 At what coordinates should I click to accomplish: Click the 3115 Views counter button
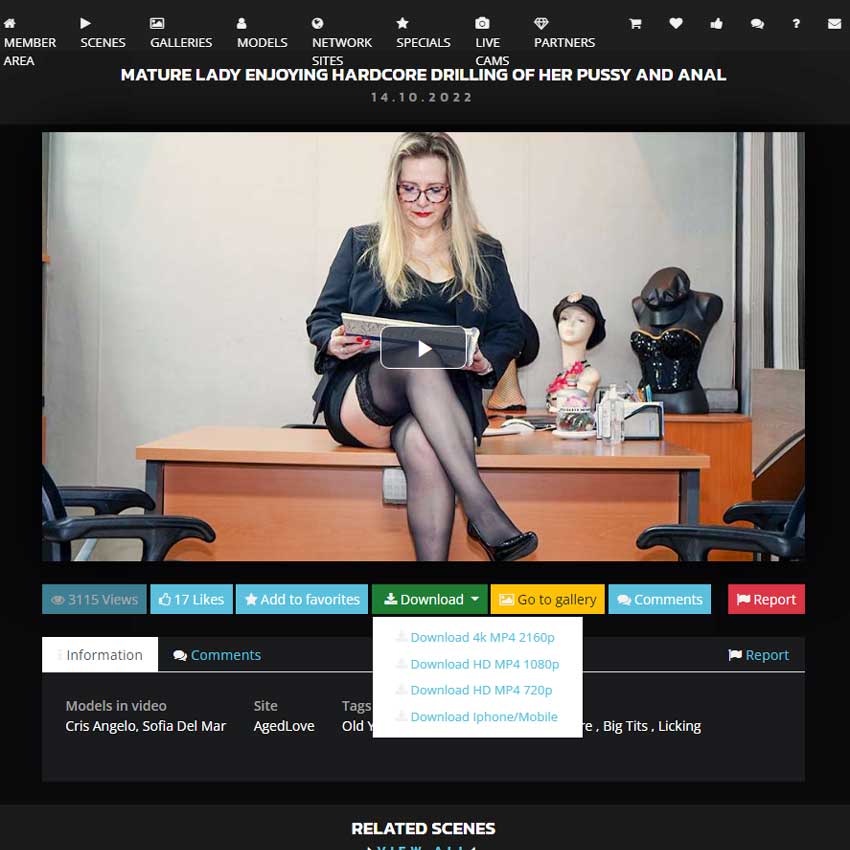(x=94, y=599)
